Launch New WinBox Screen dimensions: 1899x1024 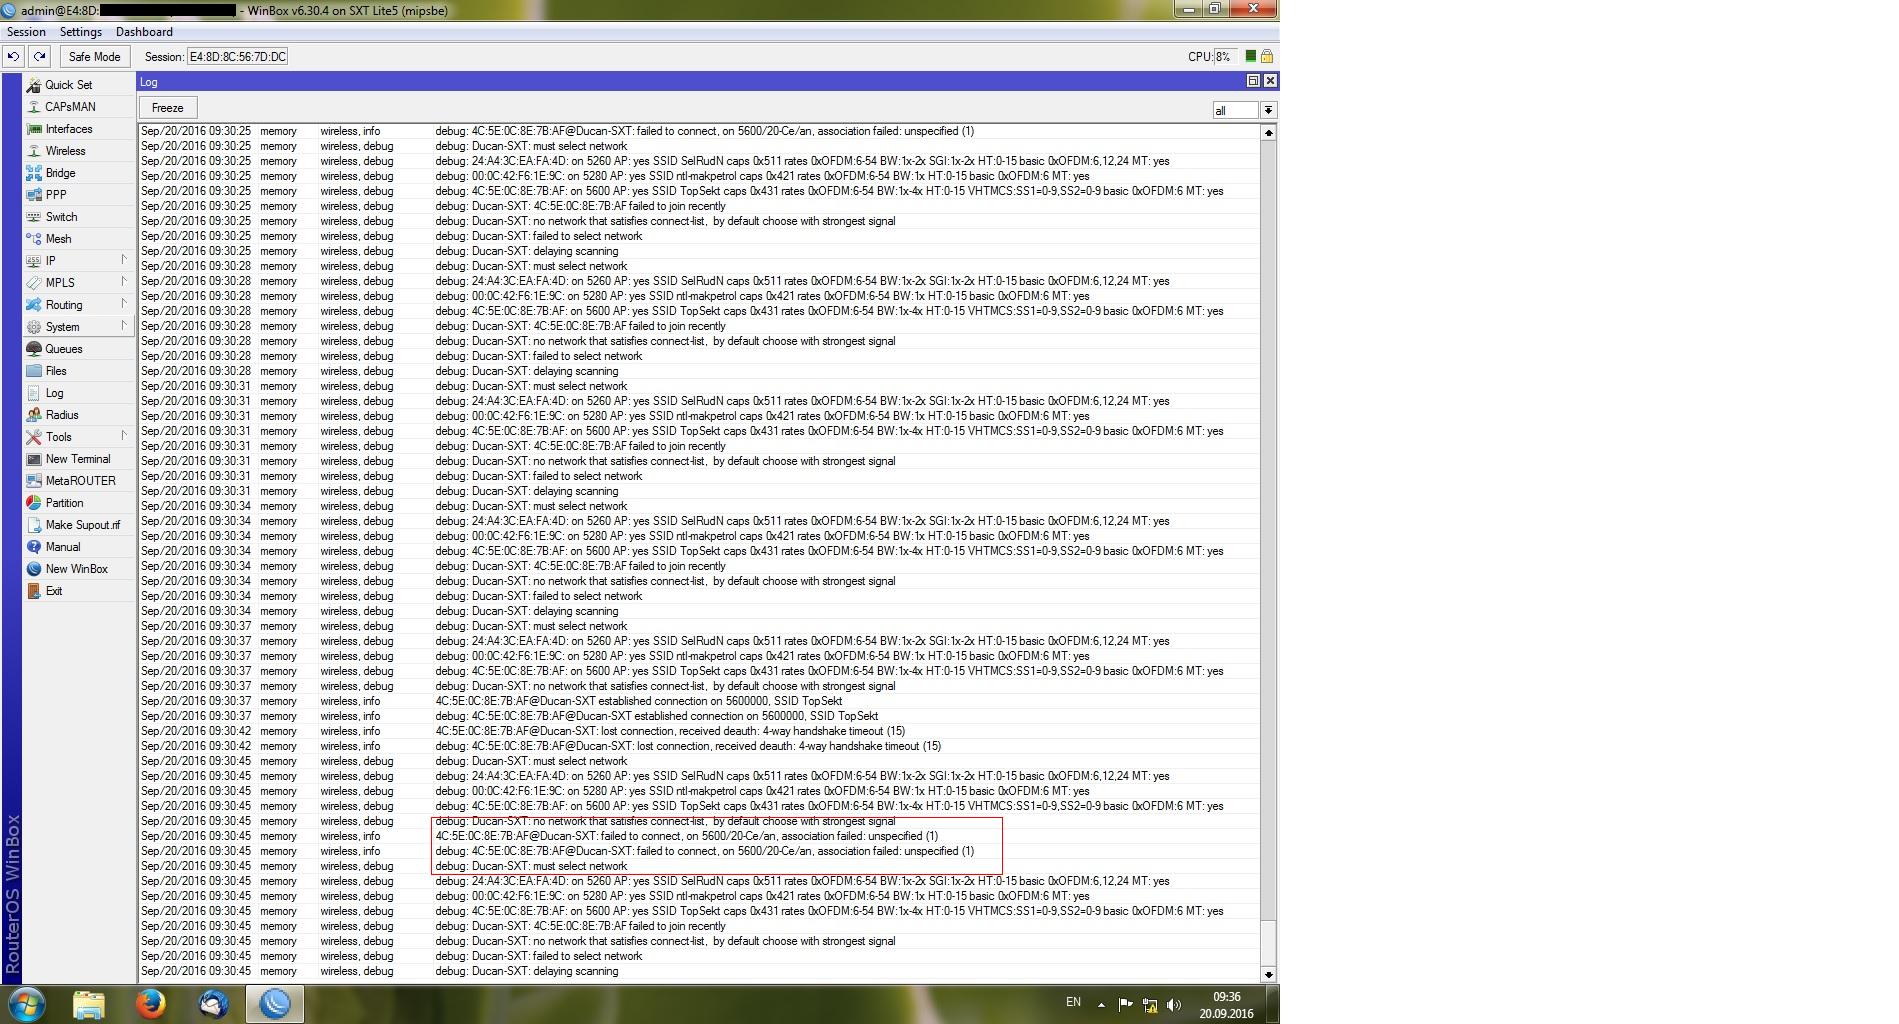point(76,569)
